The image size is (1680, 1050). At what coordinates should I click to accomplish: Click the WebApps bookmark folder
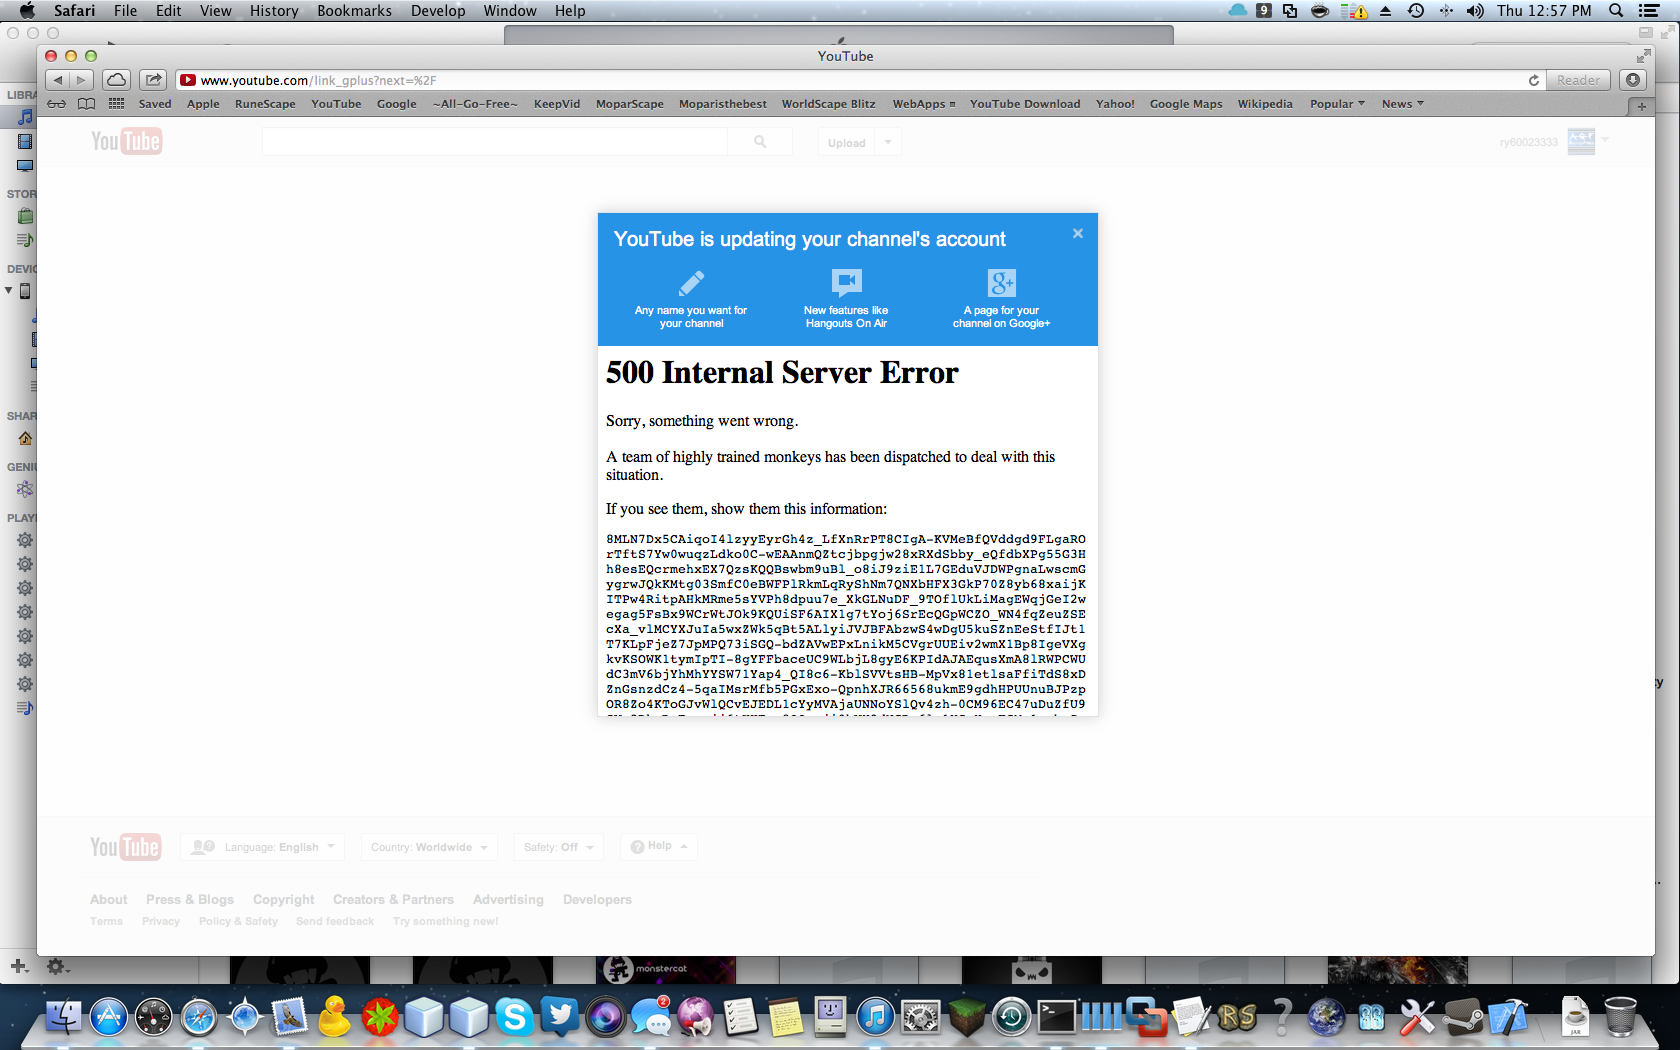pyautogui.click(x=924, y=104)
